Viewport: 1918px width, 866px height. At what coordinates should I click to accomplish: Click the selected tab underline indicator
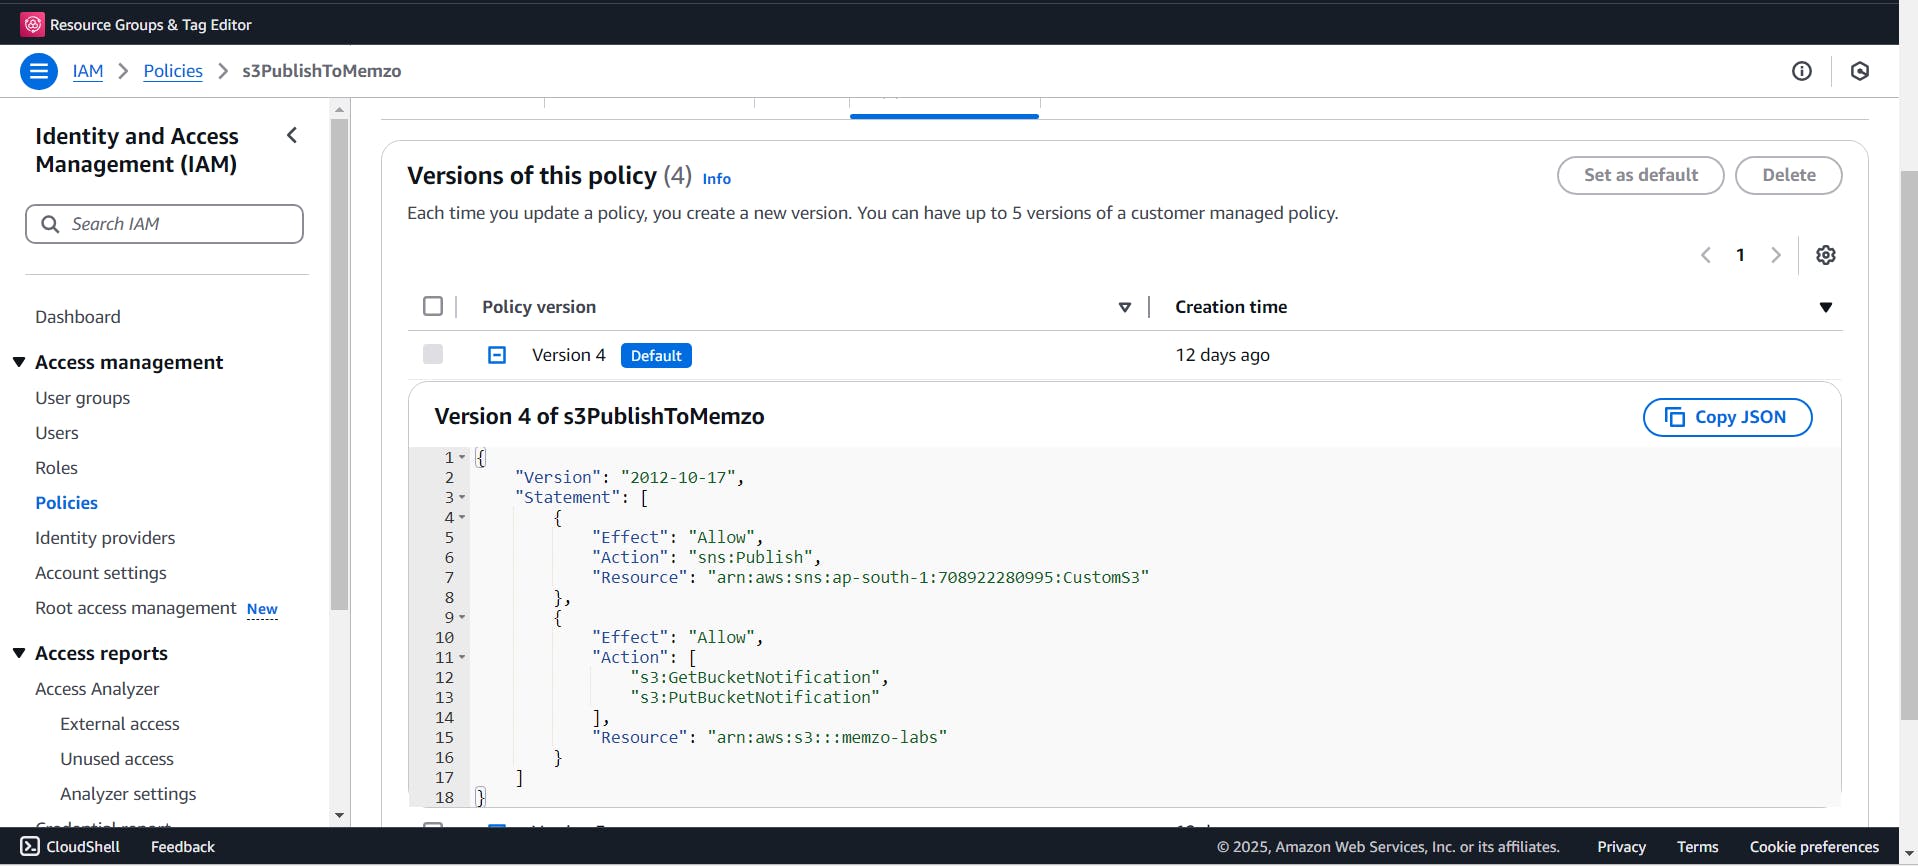[944, 116]
